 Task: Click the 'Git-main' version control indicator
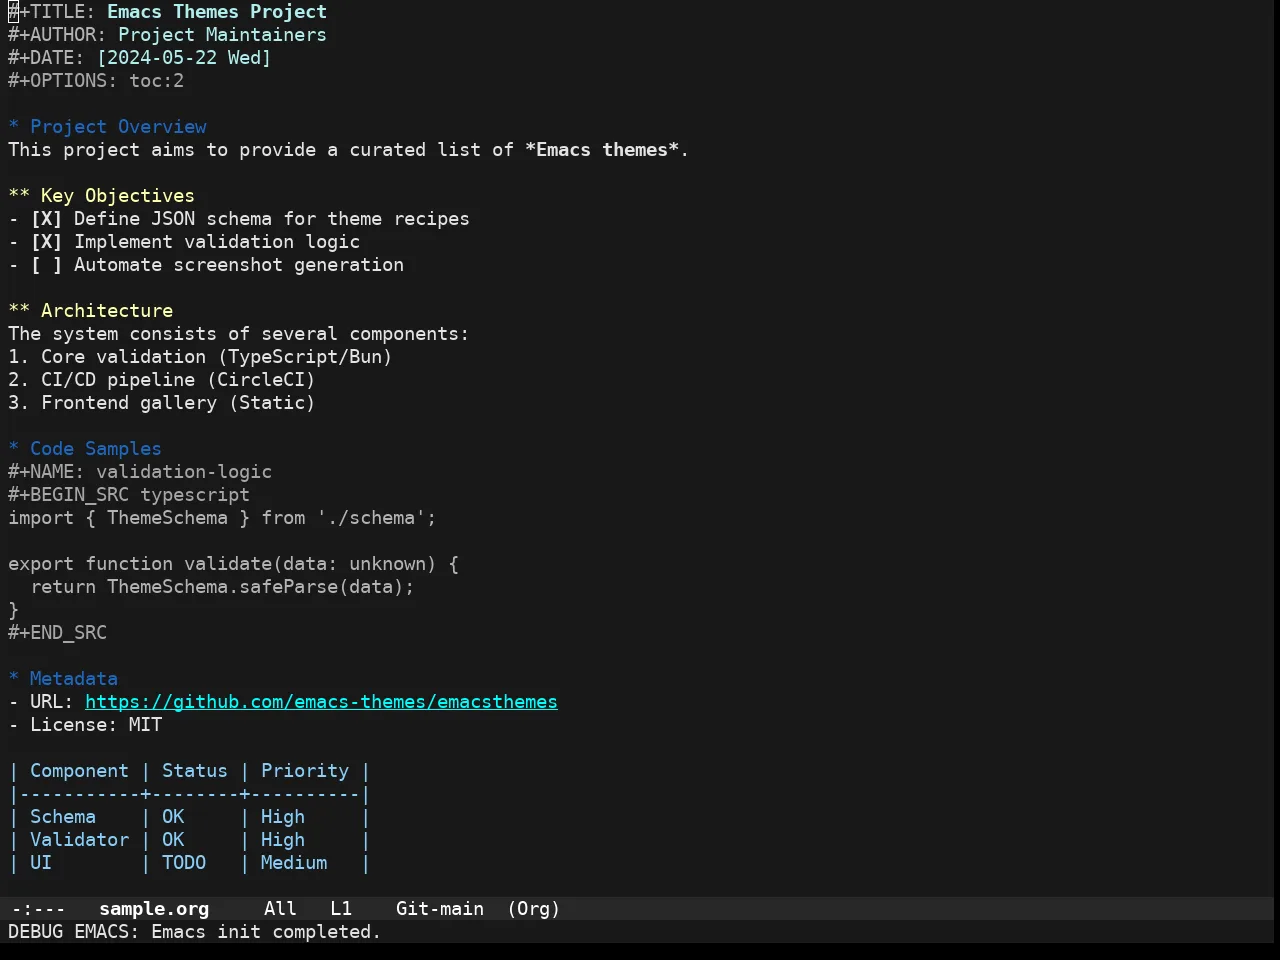pos(440,909)
